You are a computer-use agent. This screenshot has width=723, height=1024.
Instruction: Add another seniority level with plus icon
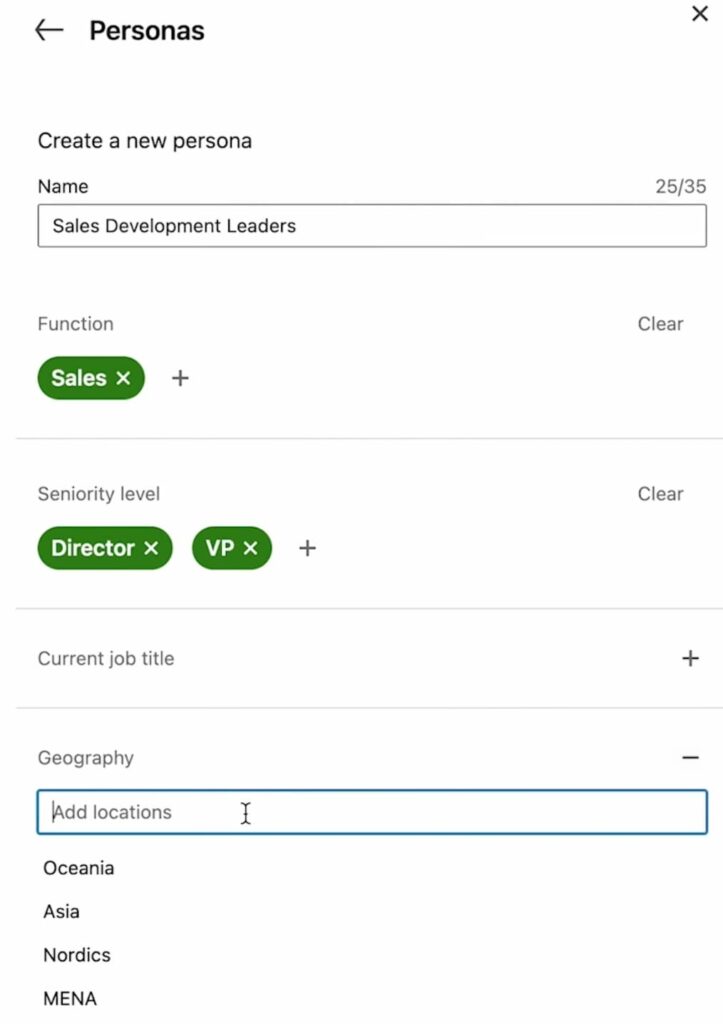308,548
